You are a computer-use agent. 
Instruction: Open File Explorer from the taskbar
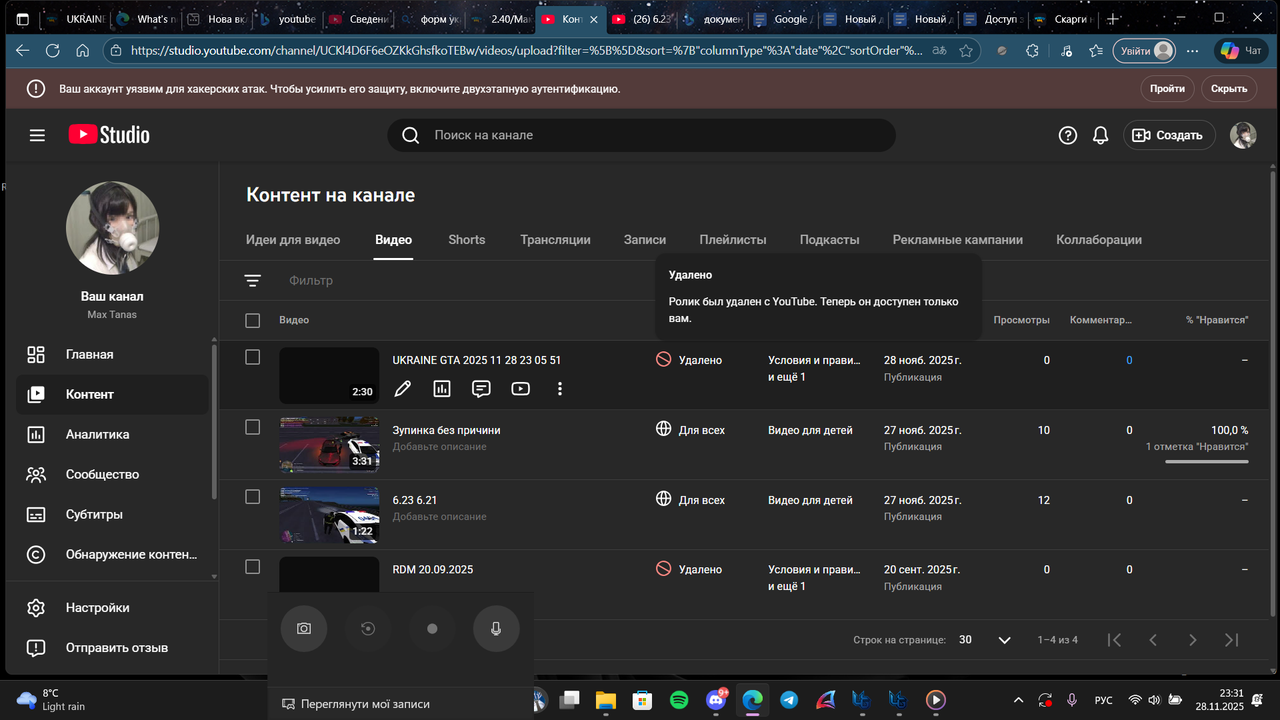[606, 700]
